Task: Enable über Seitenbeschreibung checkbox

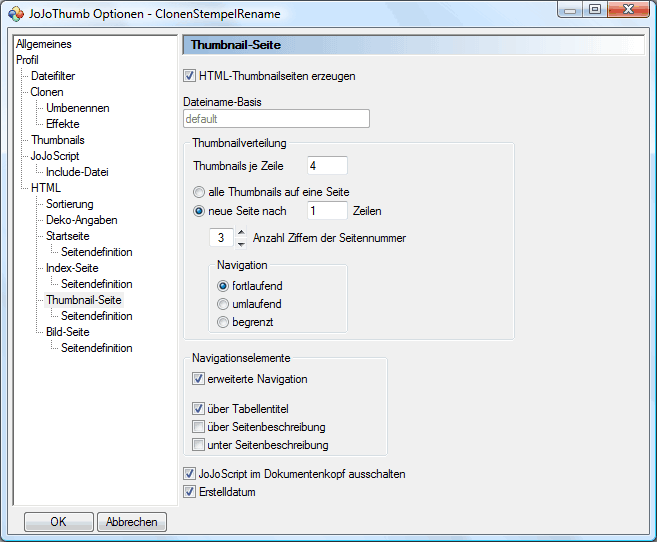Action: (198, 426)
